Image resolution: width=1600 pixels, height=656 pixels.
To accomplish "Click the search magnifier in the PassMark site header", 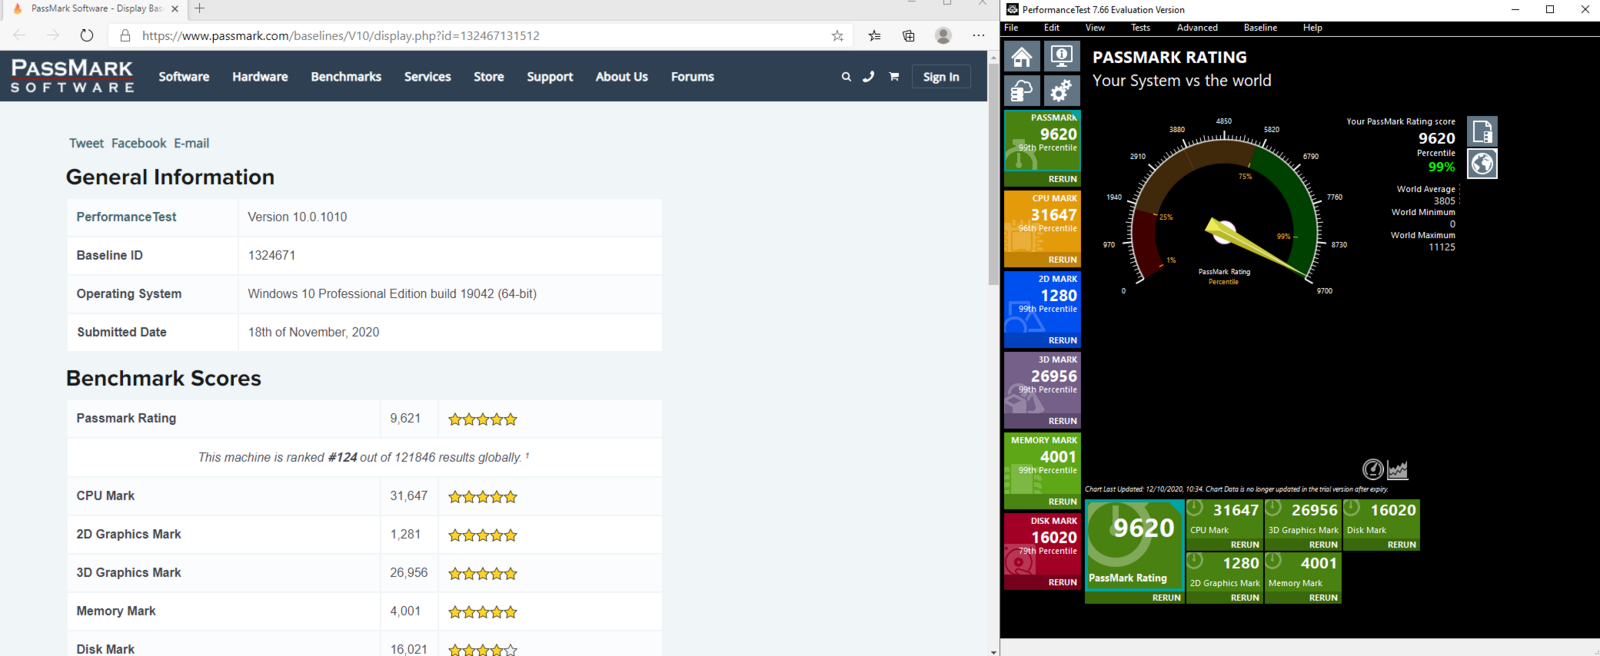I will point(846,76).
